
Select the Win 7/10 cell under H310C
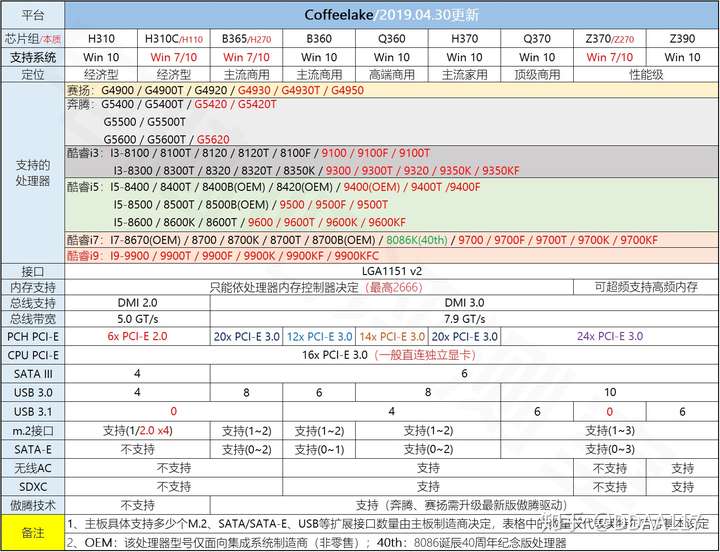174,57
